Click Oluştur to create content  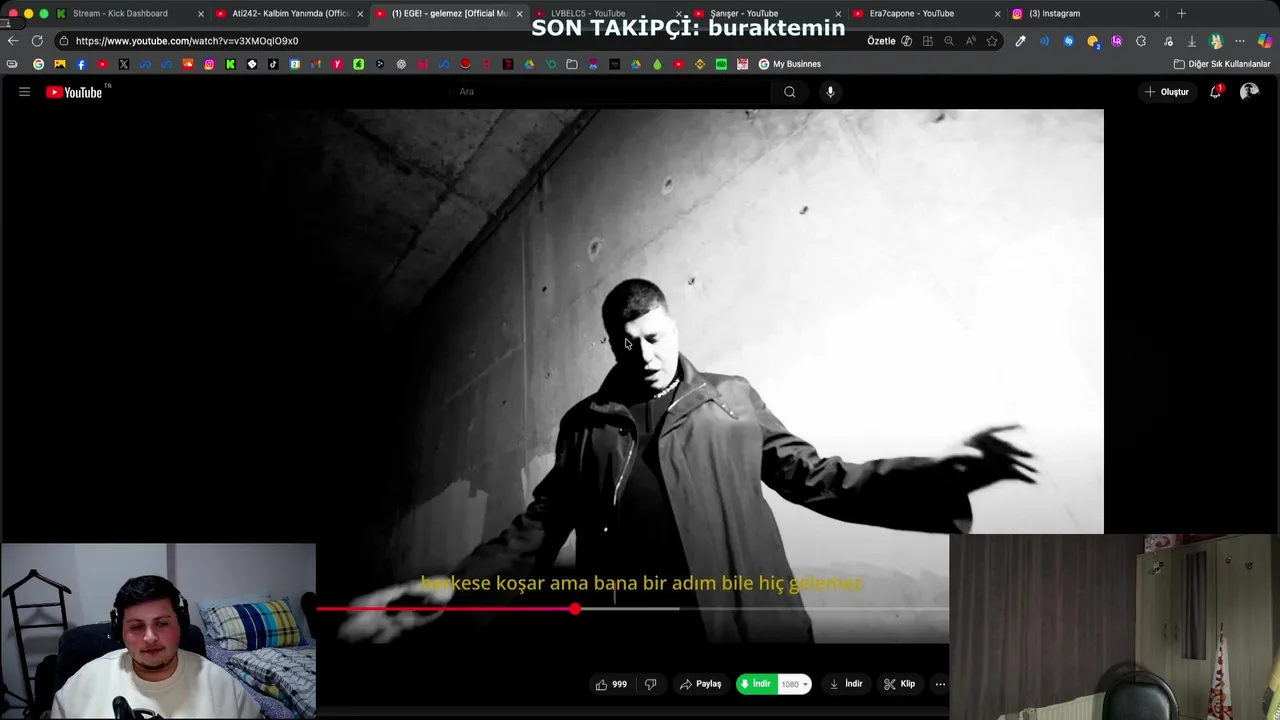pos(1167,92)
